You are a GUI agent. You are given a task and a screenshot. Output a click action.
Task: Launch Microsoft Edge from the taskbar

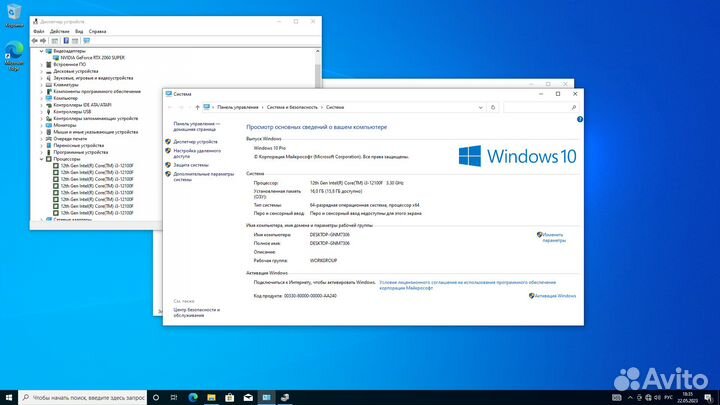(x=193, y=398)
